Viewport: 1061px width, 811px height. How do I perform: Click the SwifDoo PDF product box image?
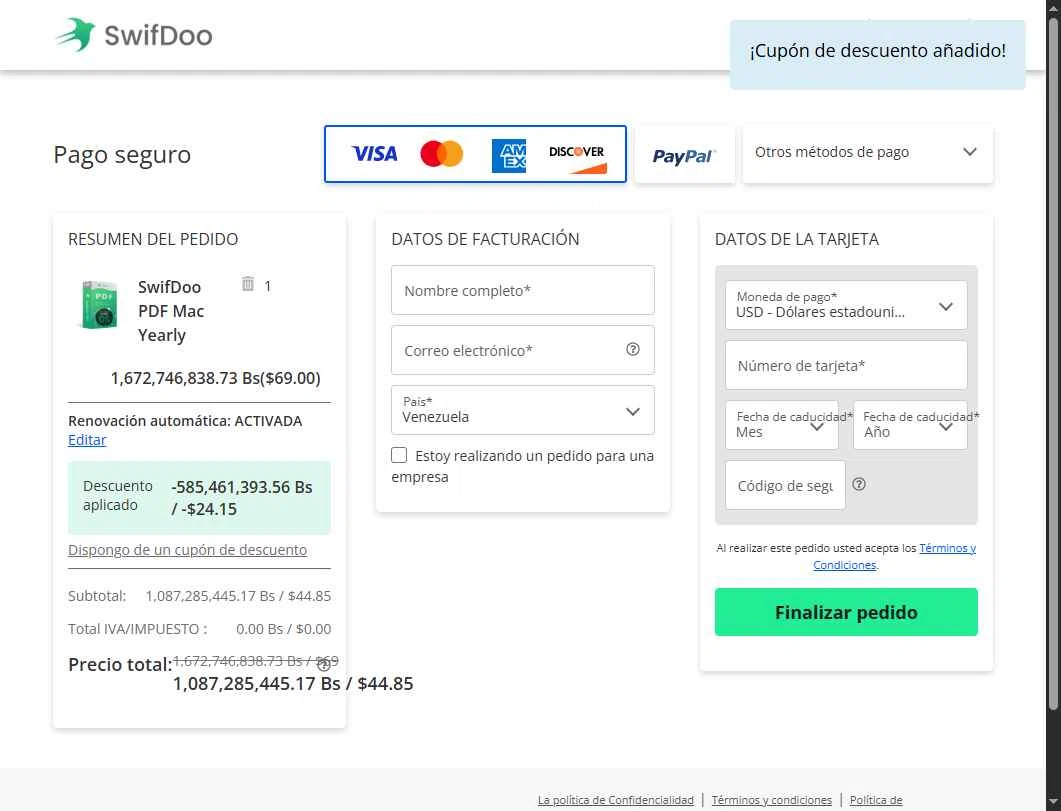(99, 304)
